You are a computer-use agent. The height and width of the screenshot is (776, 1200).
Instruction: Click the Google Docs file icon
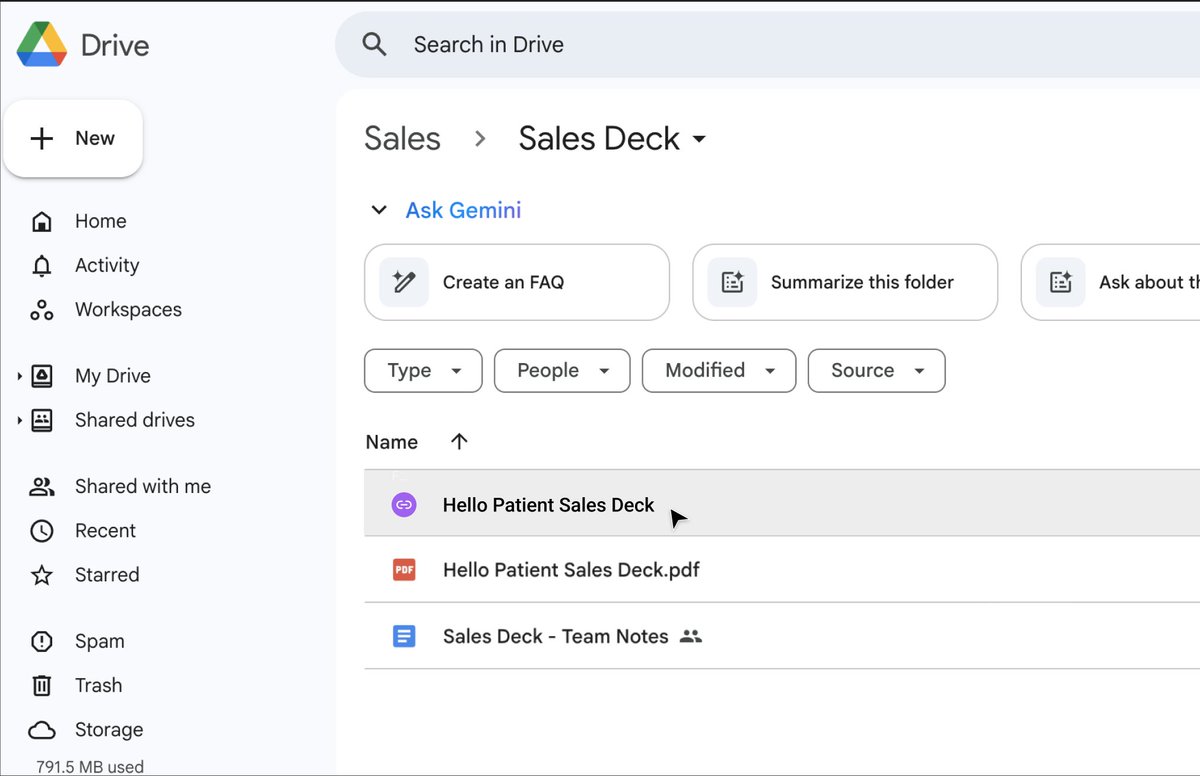[404, 636]
